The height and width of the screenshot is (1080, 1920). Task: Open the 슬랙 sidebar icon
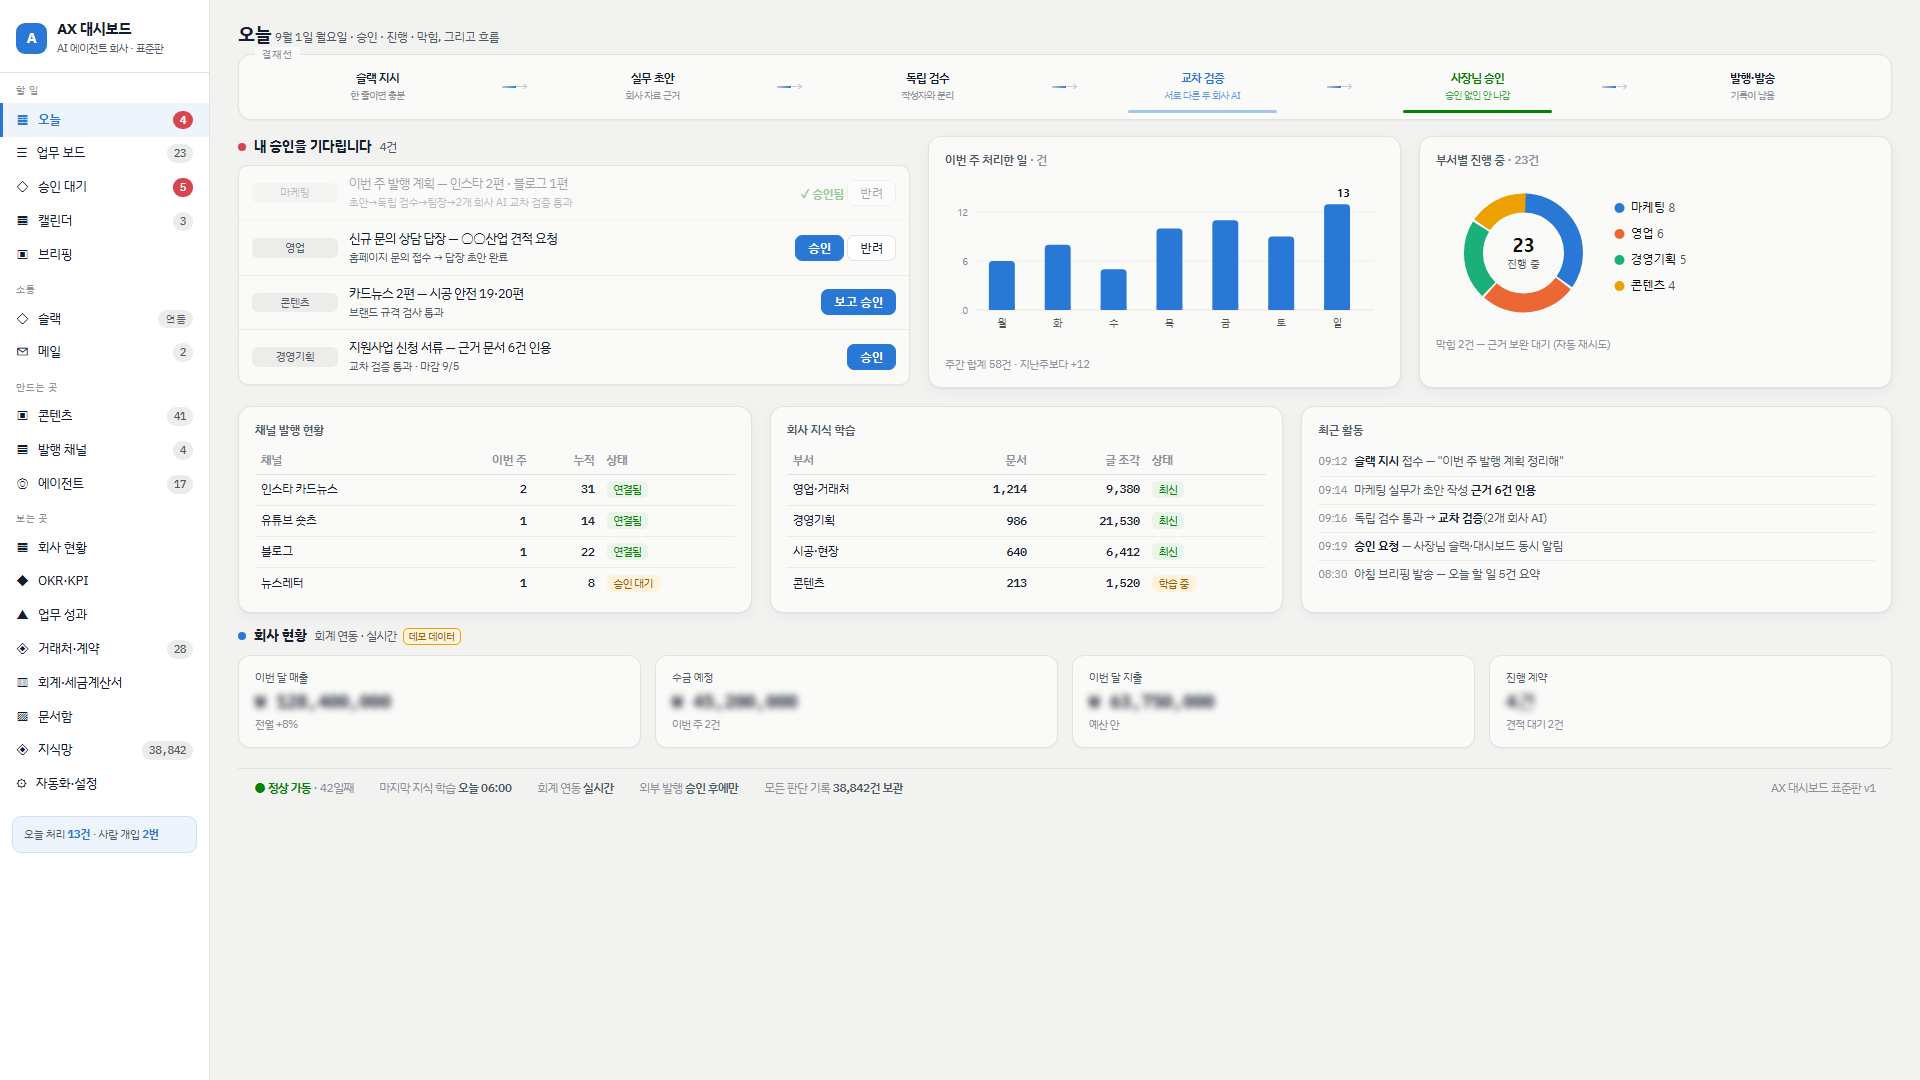click(22, 319)
